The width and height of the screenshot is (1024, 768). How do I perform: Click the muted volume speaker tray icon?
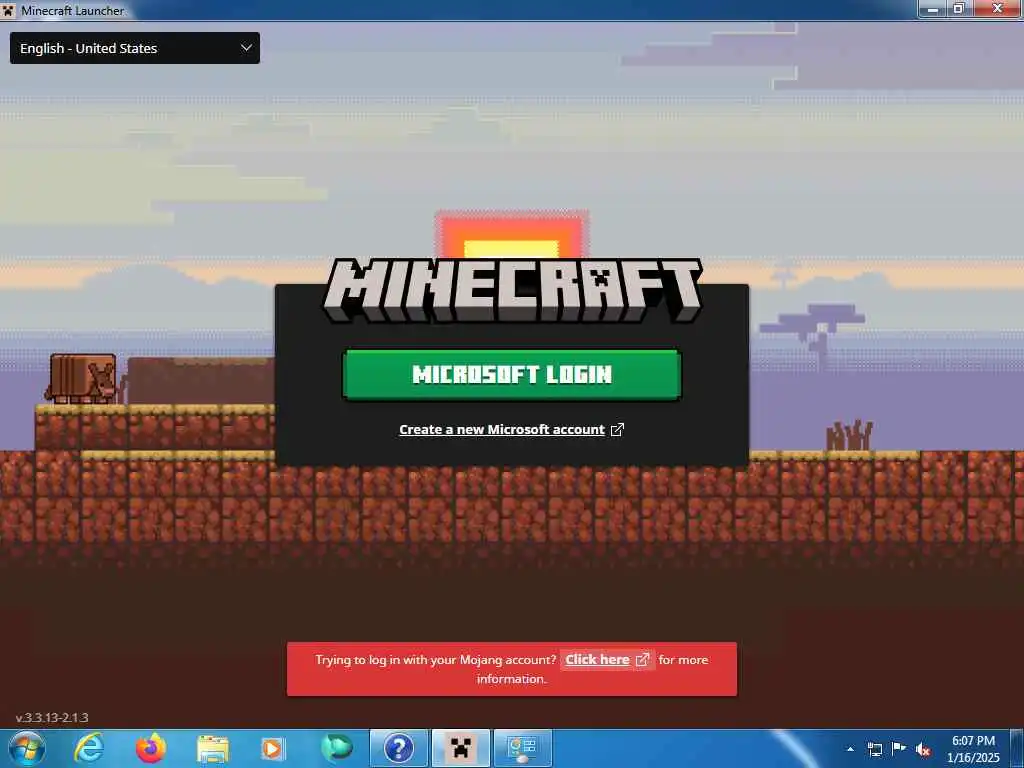(923, 749)
